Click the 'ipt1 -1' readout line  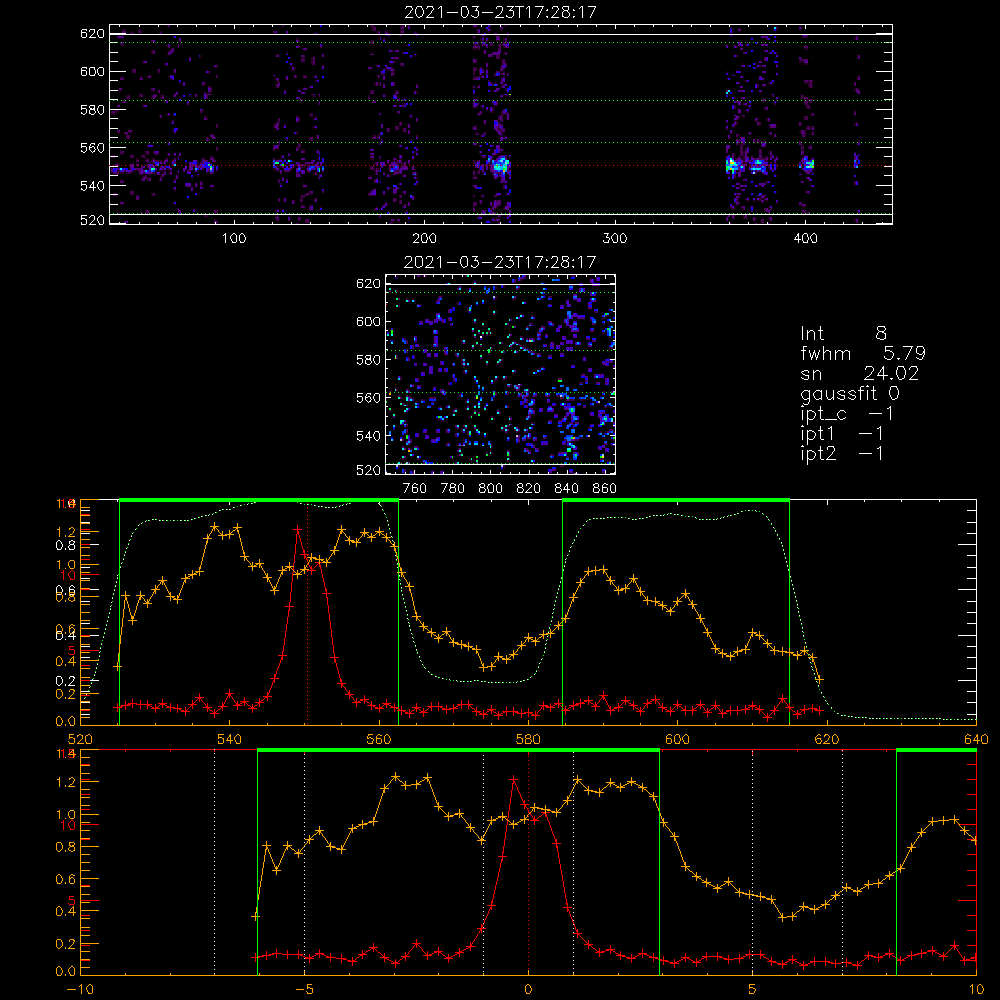[x=842, y=434]
